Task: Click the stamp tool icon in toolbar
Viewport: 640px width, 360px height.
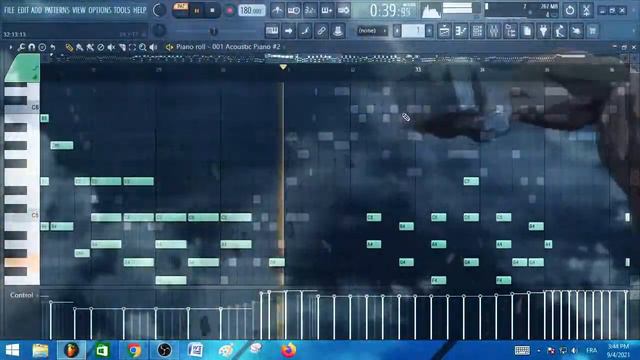Action: (x=338, y=31)
